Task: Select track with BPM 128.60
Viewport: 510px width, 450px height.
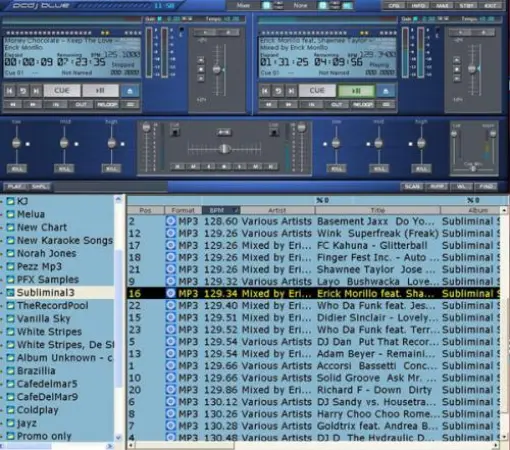Action: pyautogui.click(x=313, y=221)
